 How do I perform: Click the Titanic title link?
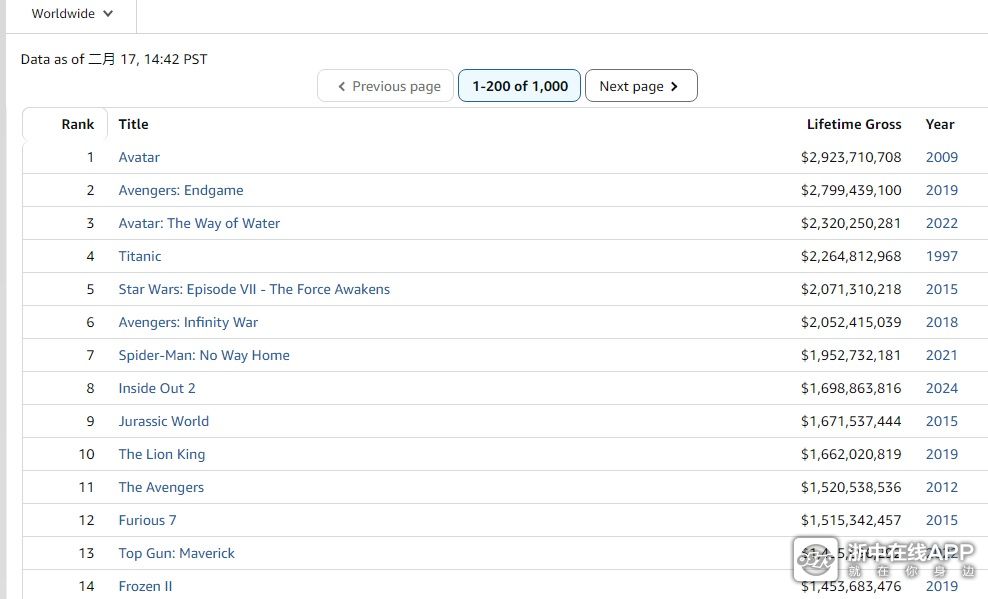(140, 256)
